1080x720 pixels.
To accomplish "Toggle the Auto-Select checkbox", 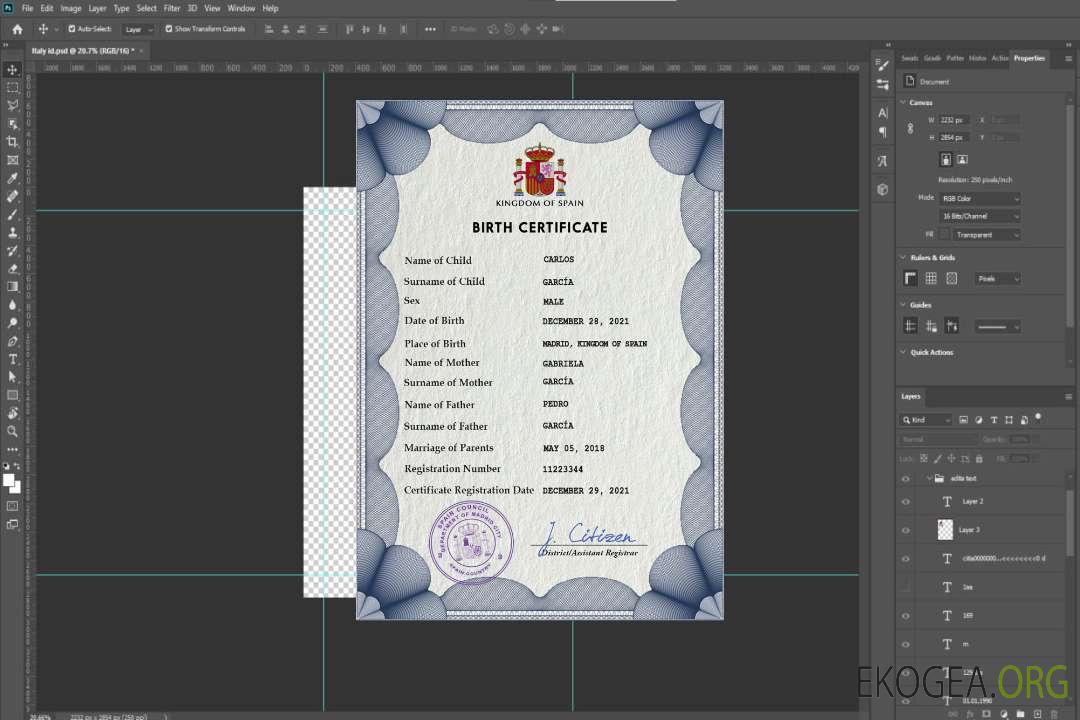I will [72, 29].
